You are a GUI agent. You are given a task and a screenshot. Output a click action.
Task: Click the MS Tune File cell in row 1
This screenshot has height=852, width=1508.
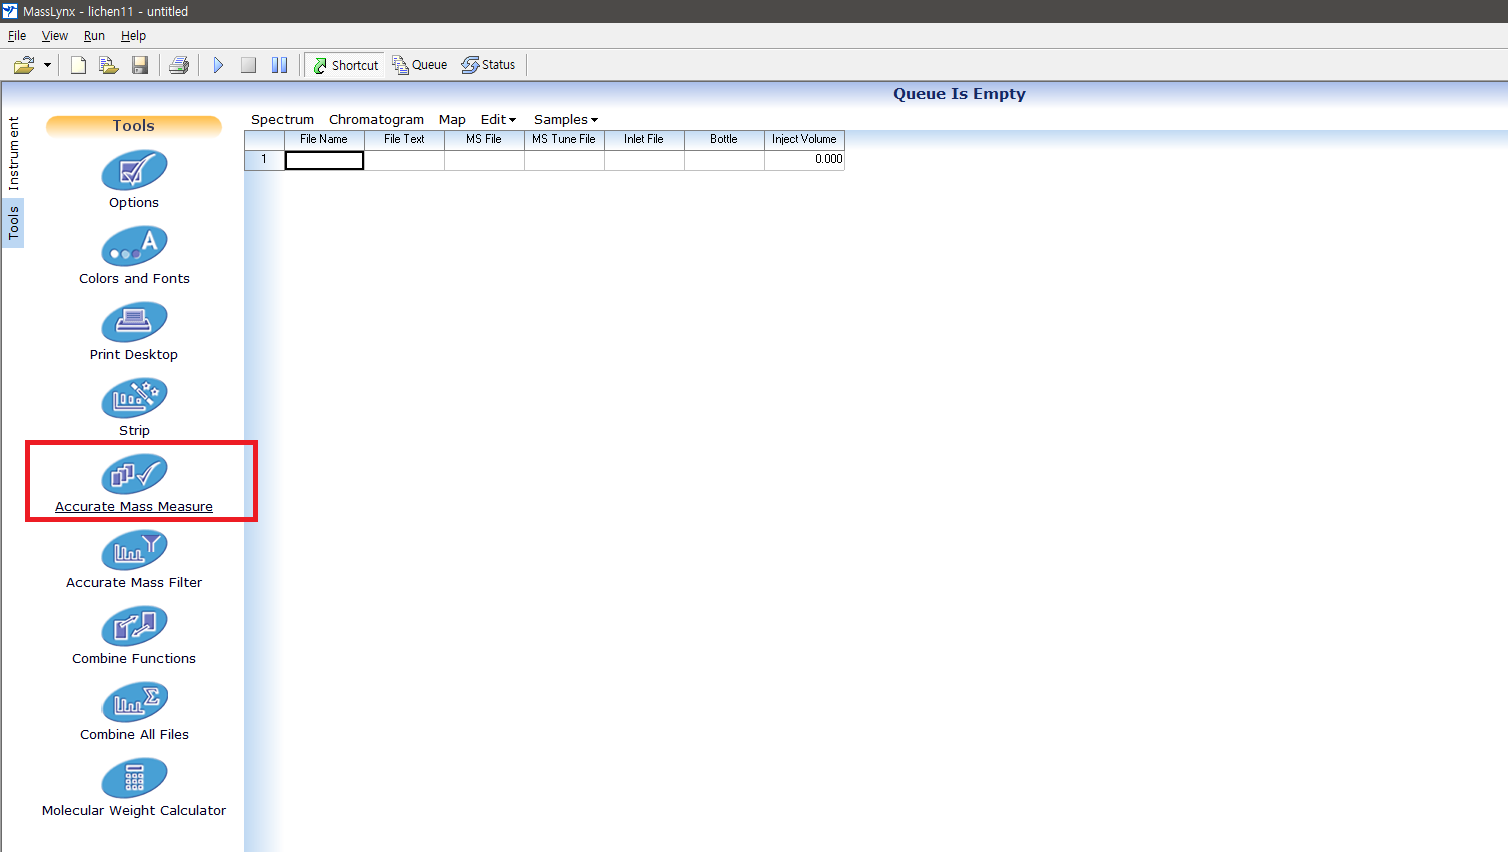[x=564, y=160]
